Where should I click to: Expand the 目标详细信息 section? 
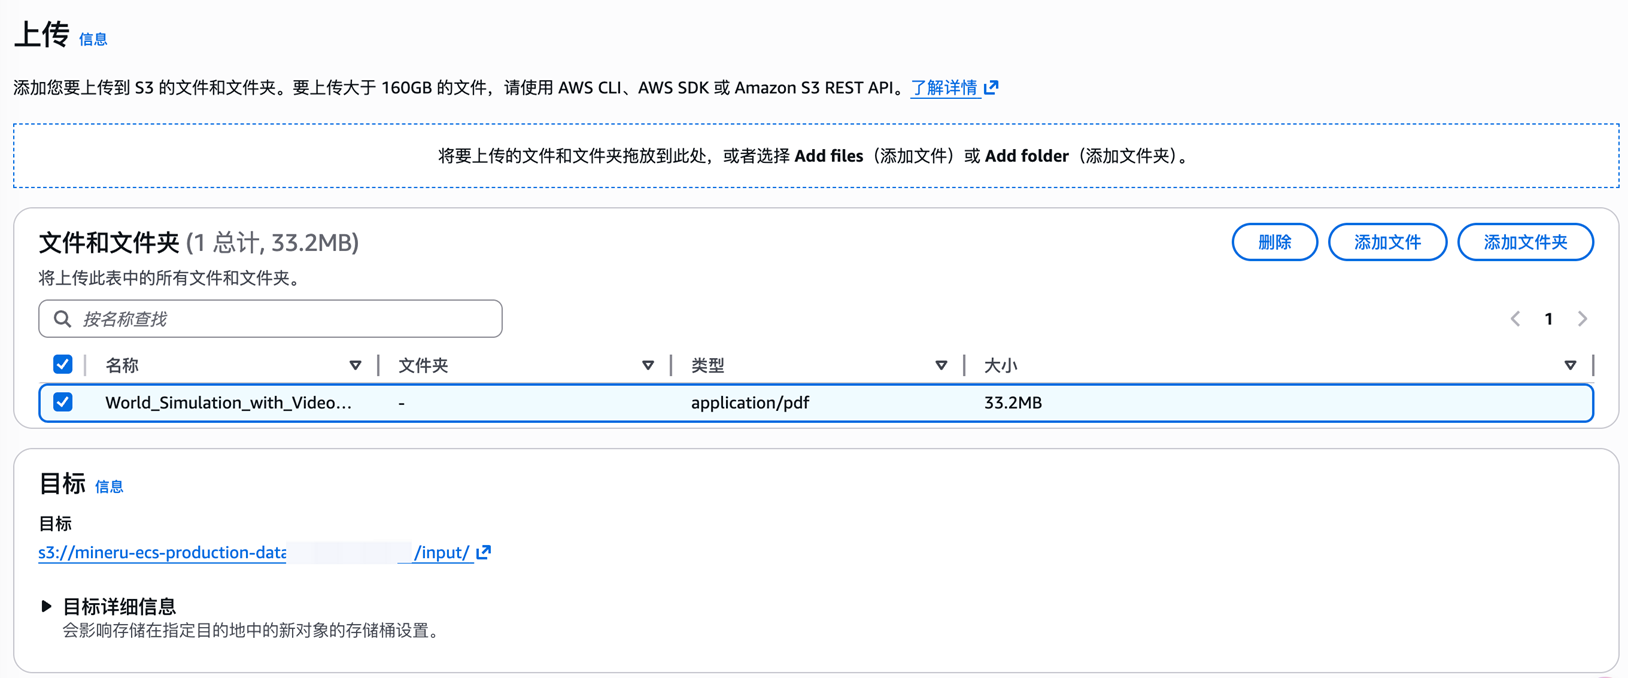click(x=108, y=606)
